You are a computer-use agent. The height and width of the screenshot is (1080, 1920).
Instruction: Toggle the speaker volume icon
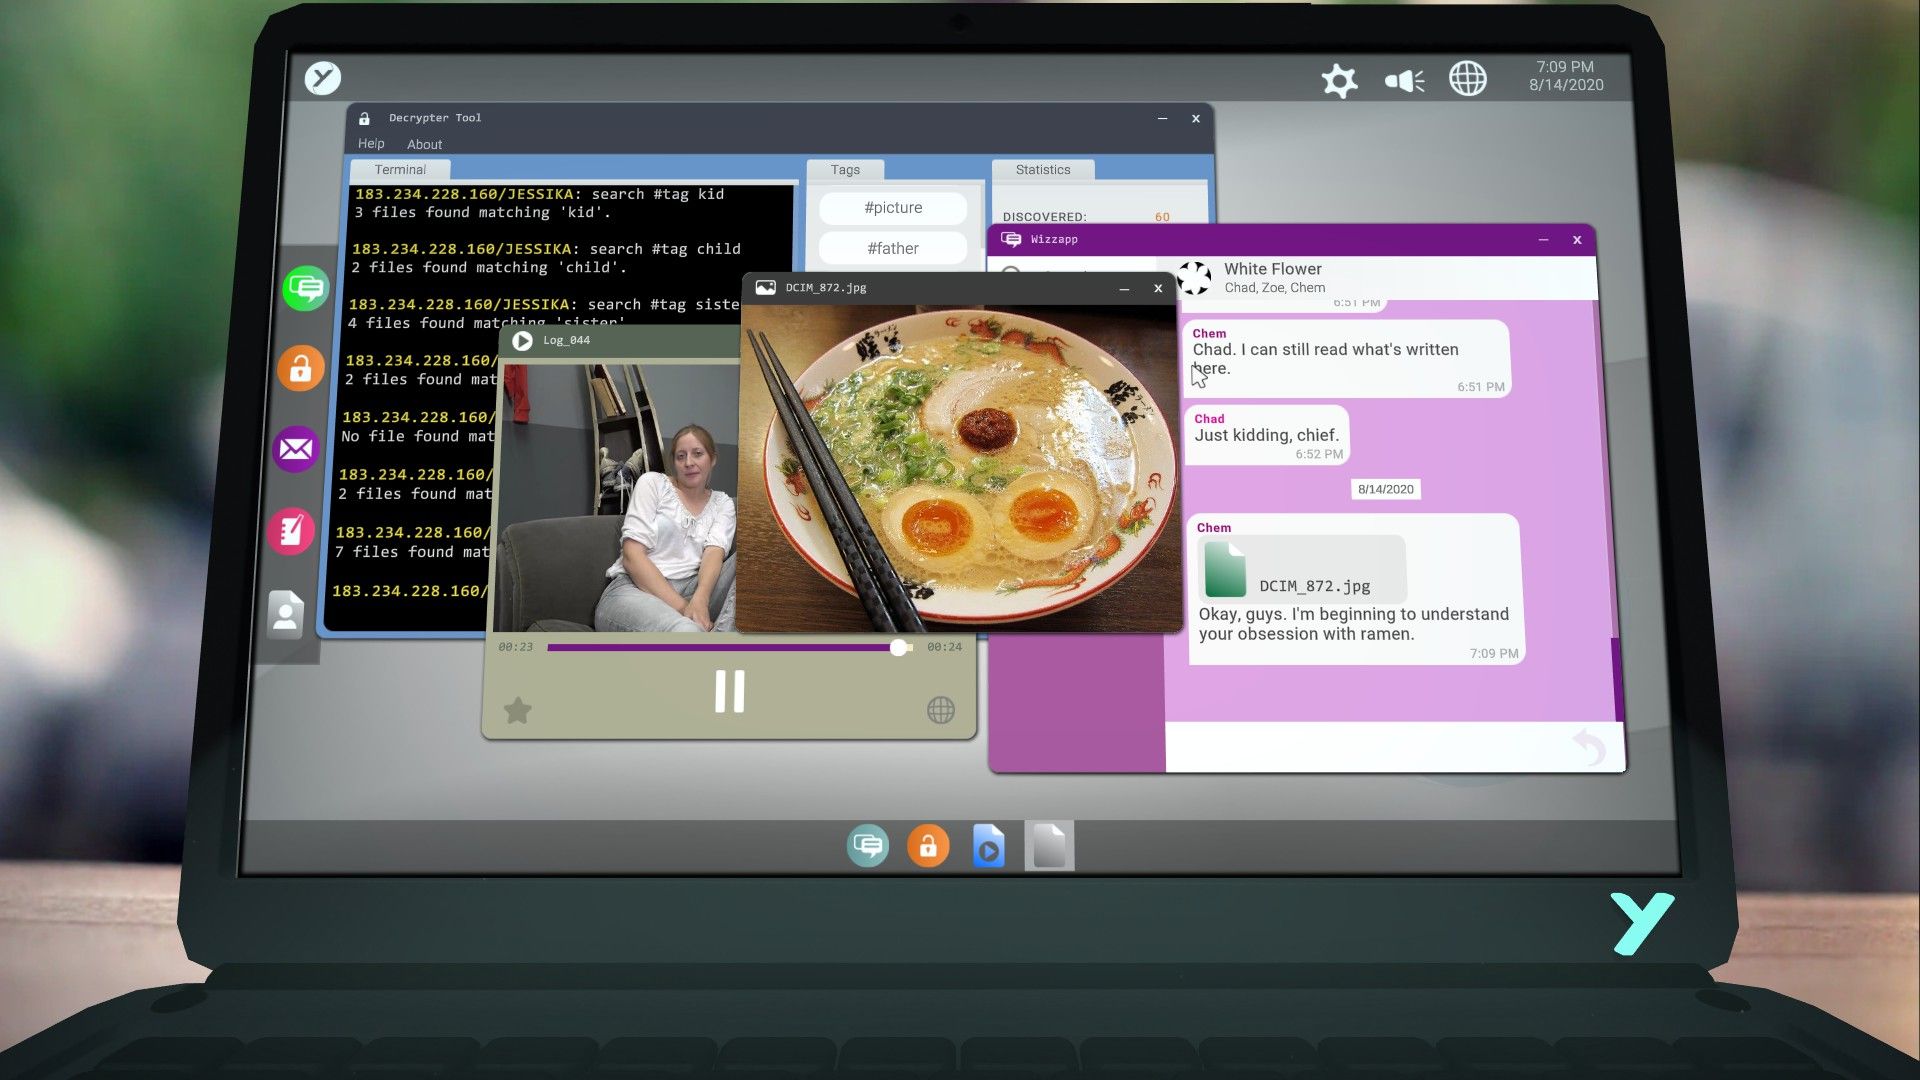click(x=1404, y=80)
